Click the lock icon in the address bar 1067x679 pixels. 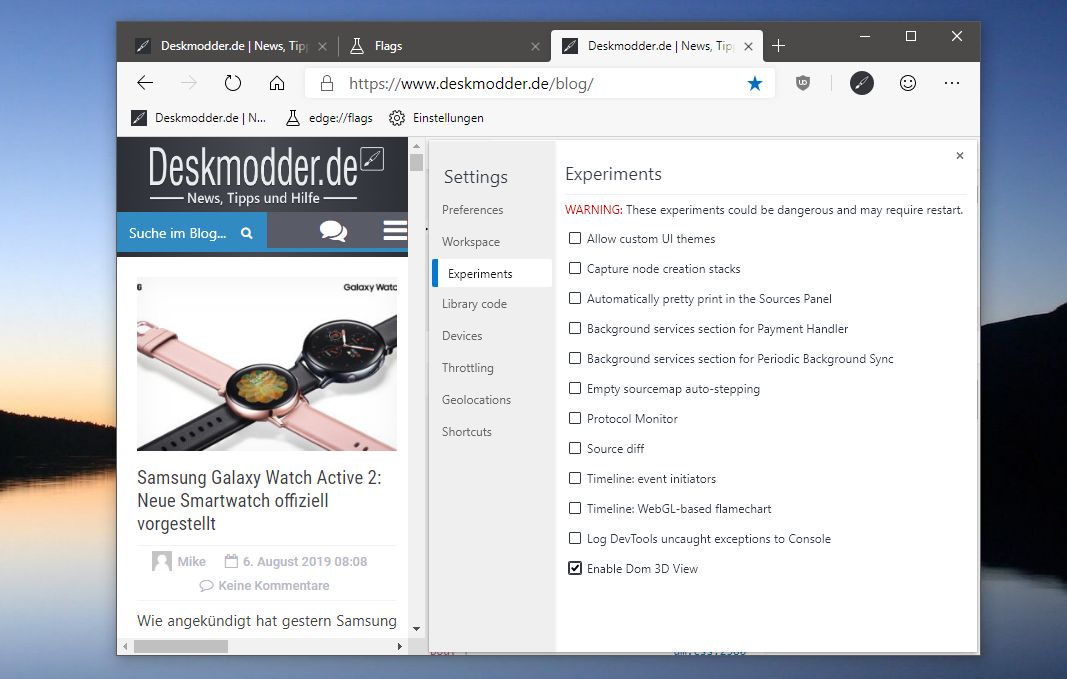(327, 83)
